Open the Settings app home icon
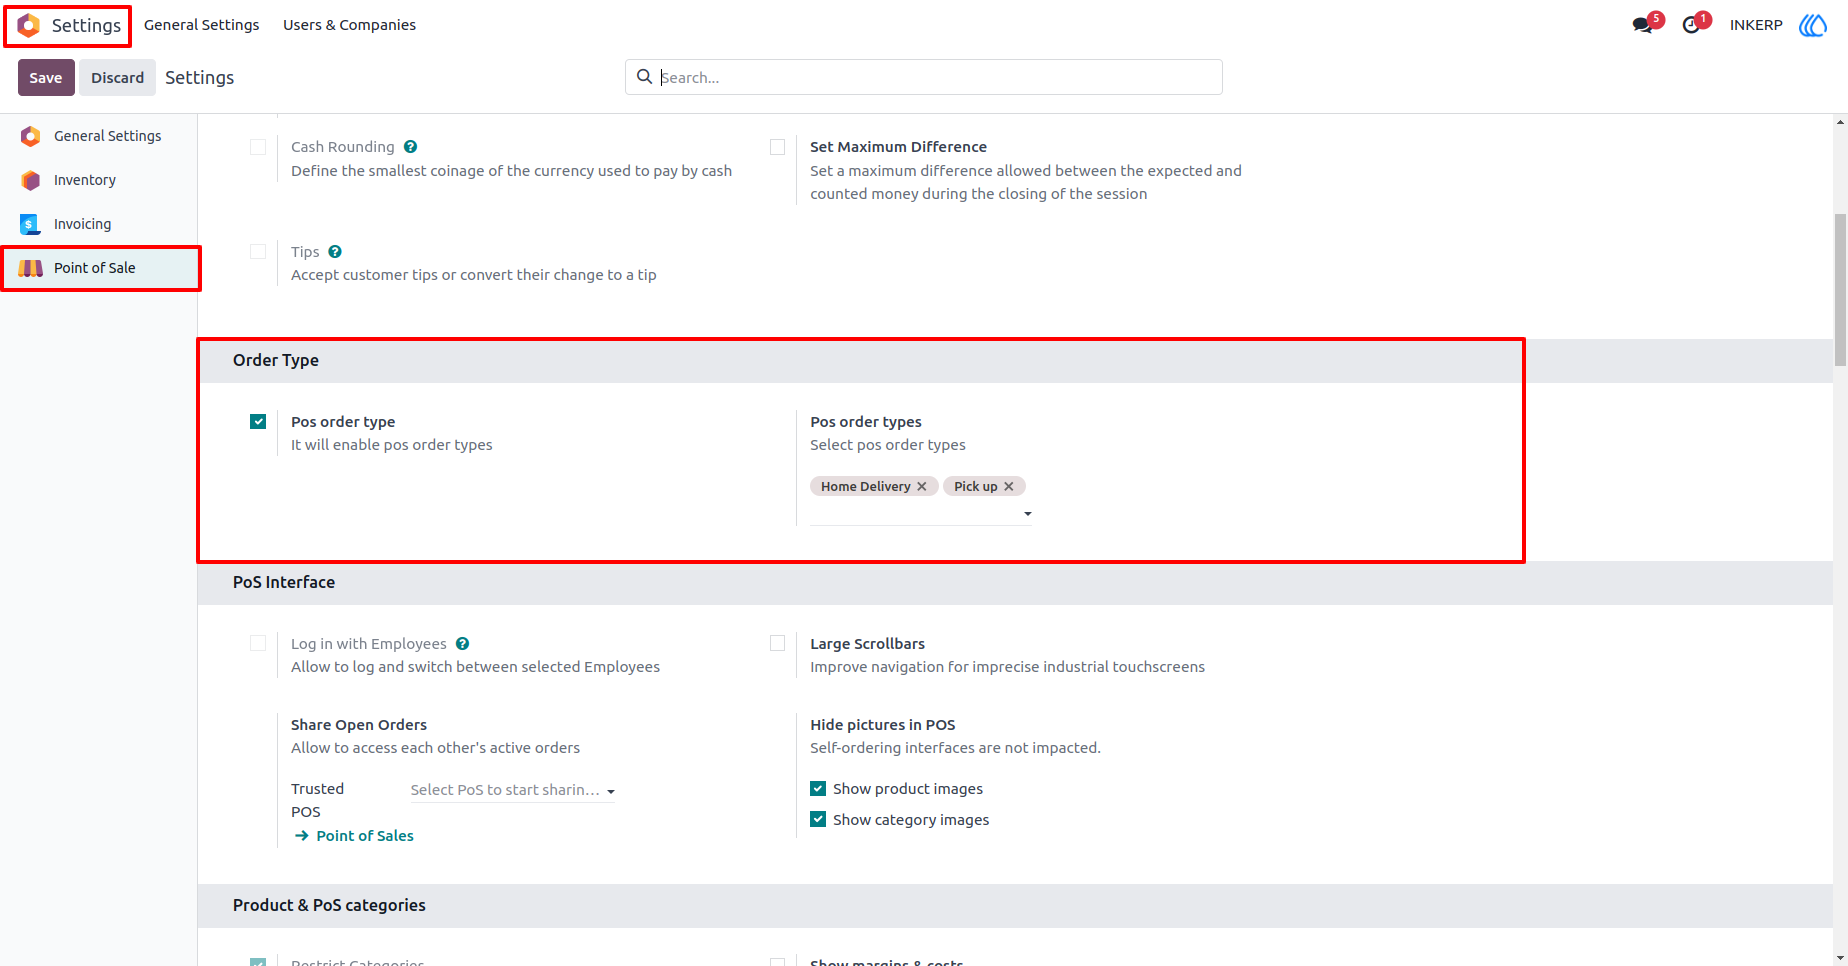 tap(29, 25)
